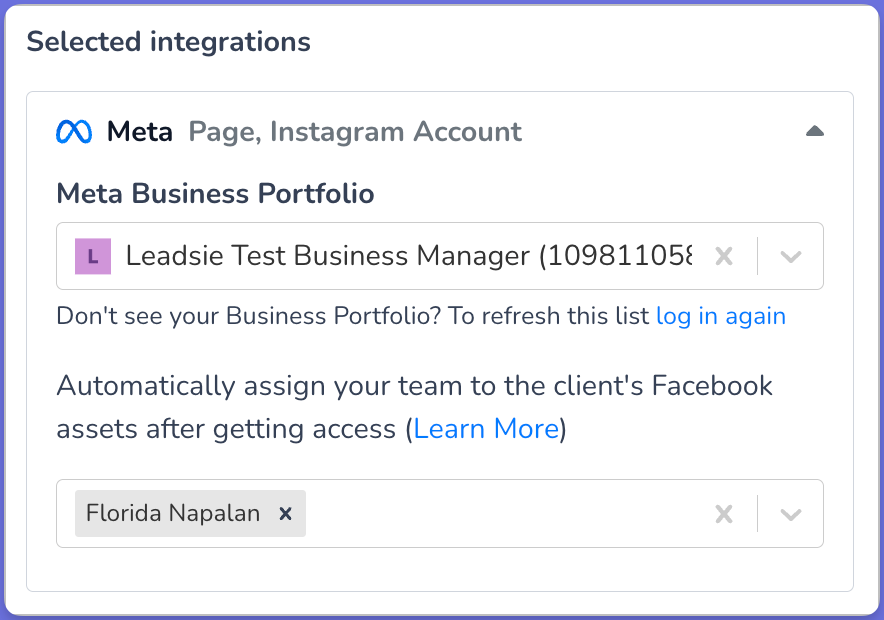This screenshot has width=884, height=620.
Task: Clear all assigned team members
Action: point(724,514)
